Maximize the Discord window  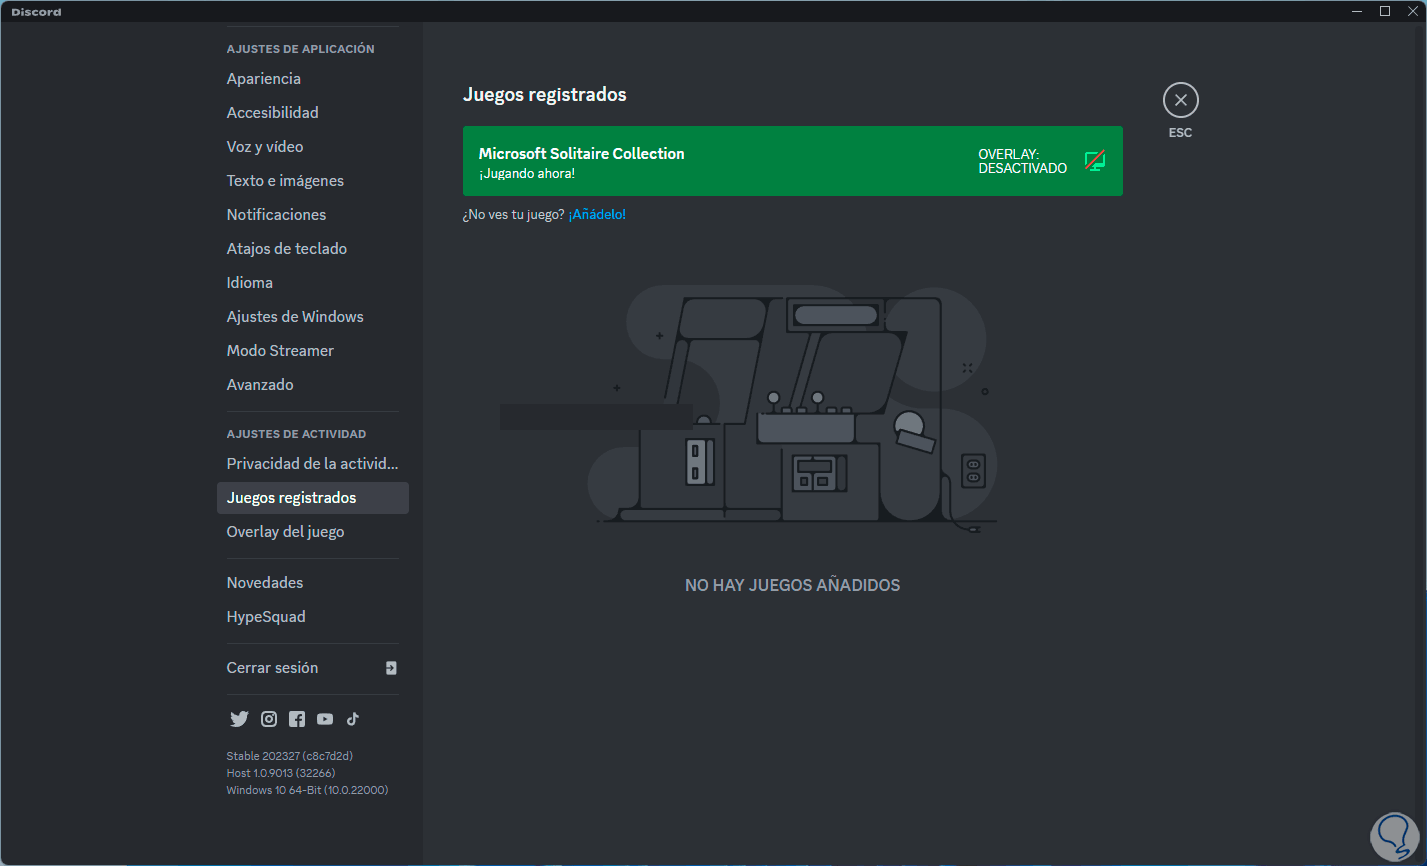(x=1385, y=11)
